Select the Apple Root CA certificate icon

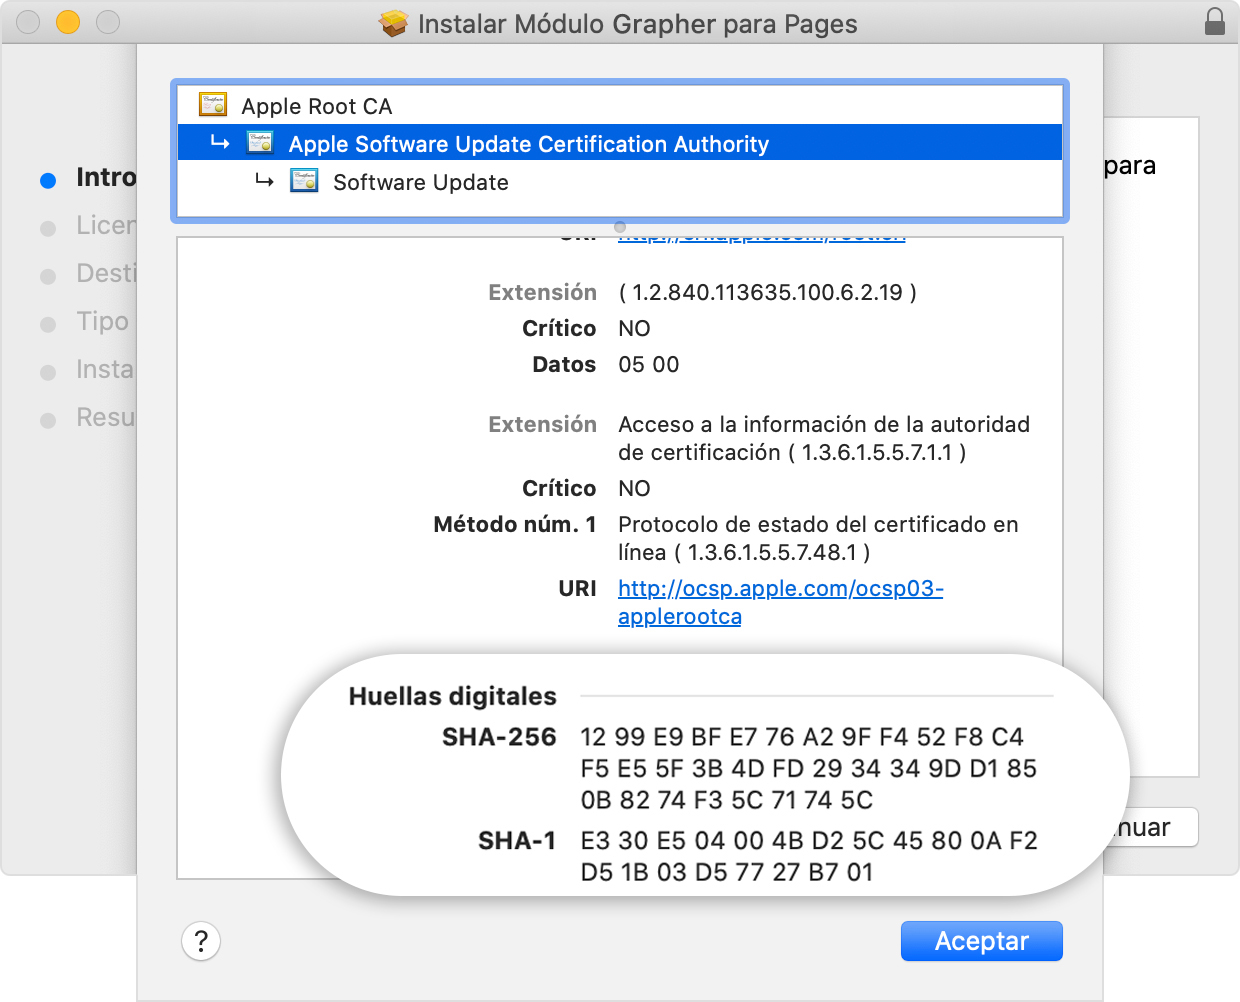pos(213,105)
